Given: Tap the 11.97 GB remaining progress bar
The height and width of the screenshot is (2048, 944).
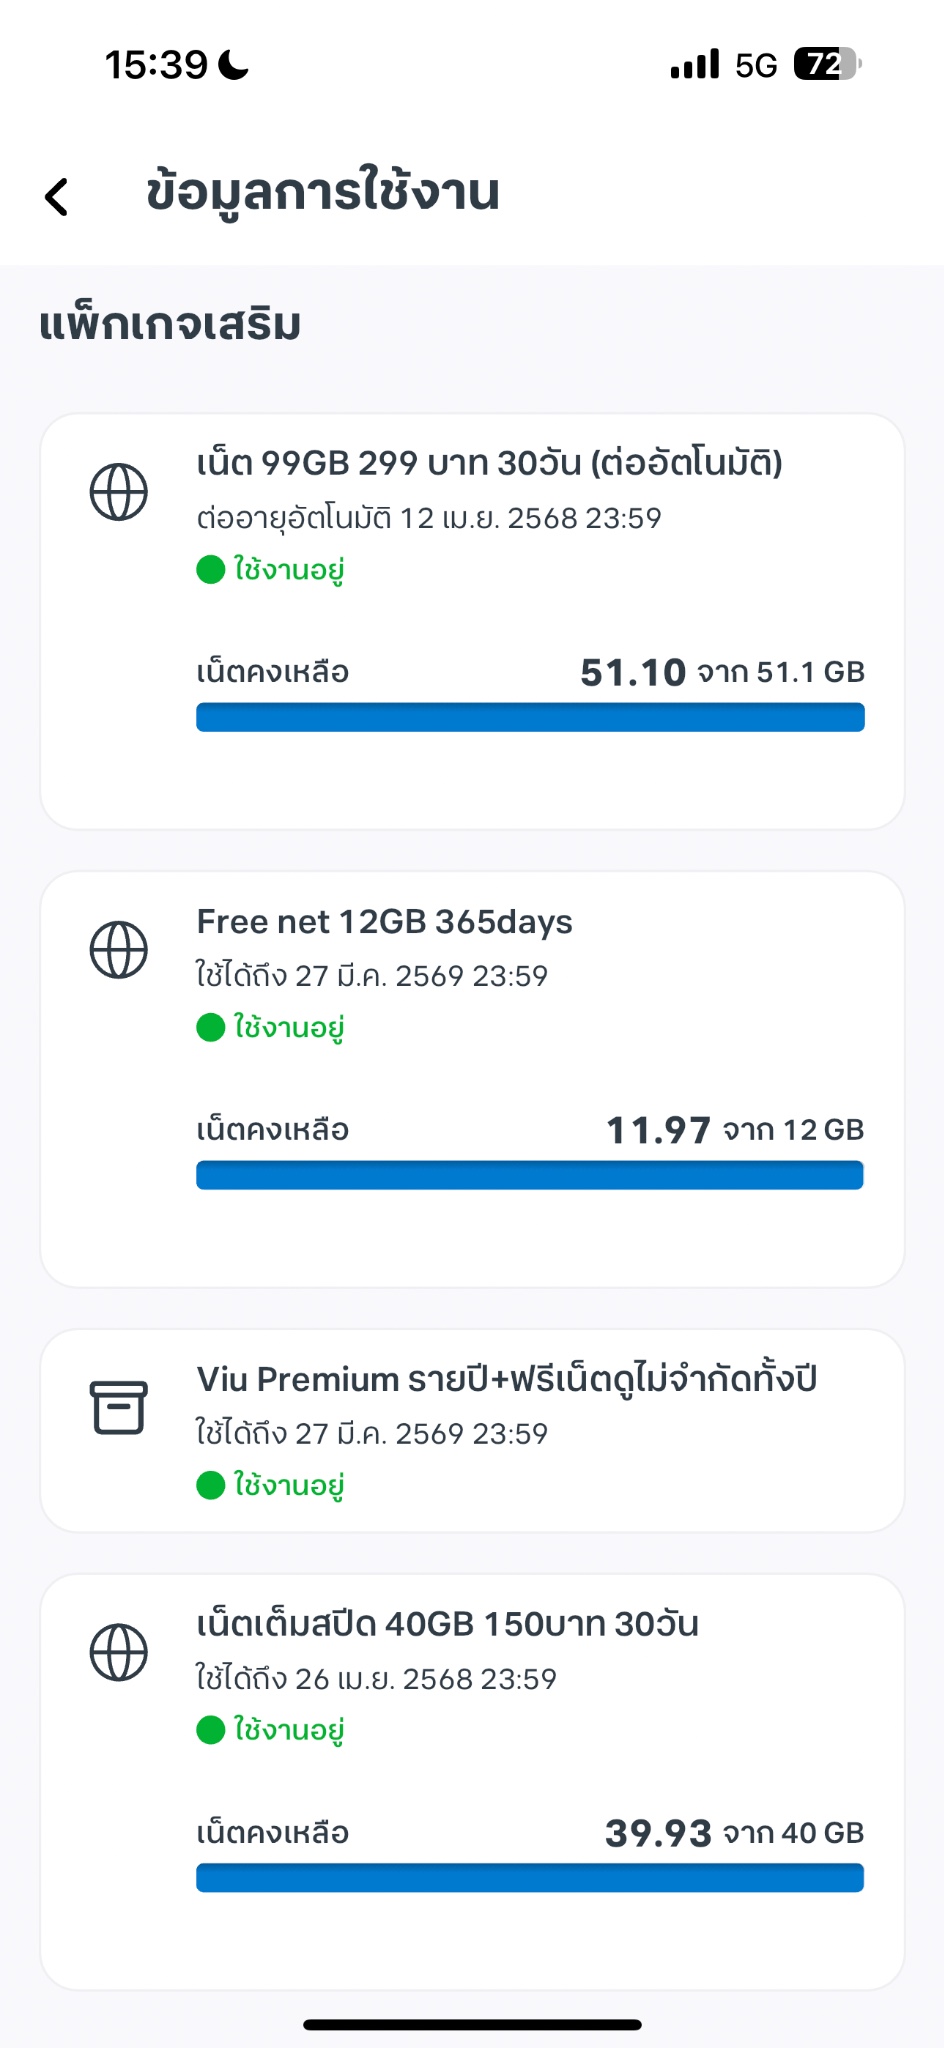Looking at the screenshot, I should pyautogui.click(x=530, y=1175).
